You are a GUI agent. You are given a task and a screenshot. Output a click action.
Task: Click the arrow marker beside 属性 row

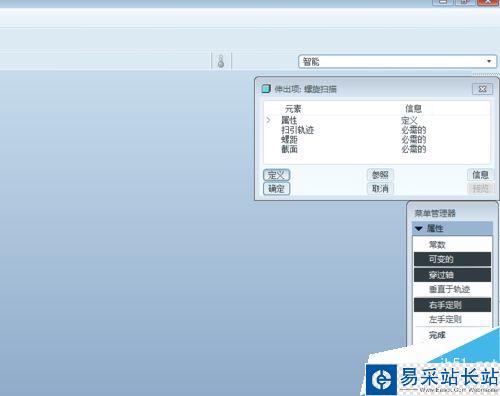pyautogui.click(x=269, y=120)
